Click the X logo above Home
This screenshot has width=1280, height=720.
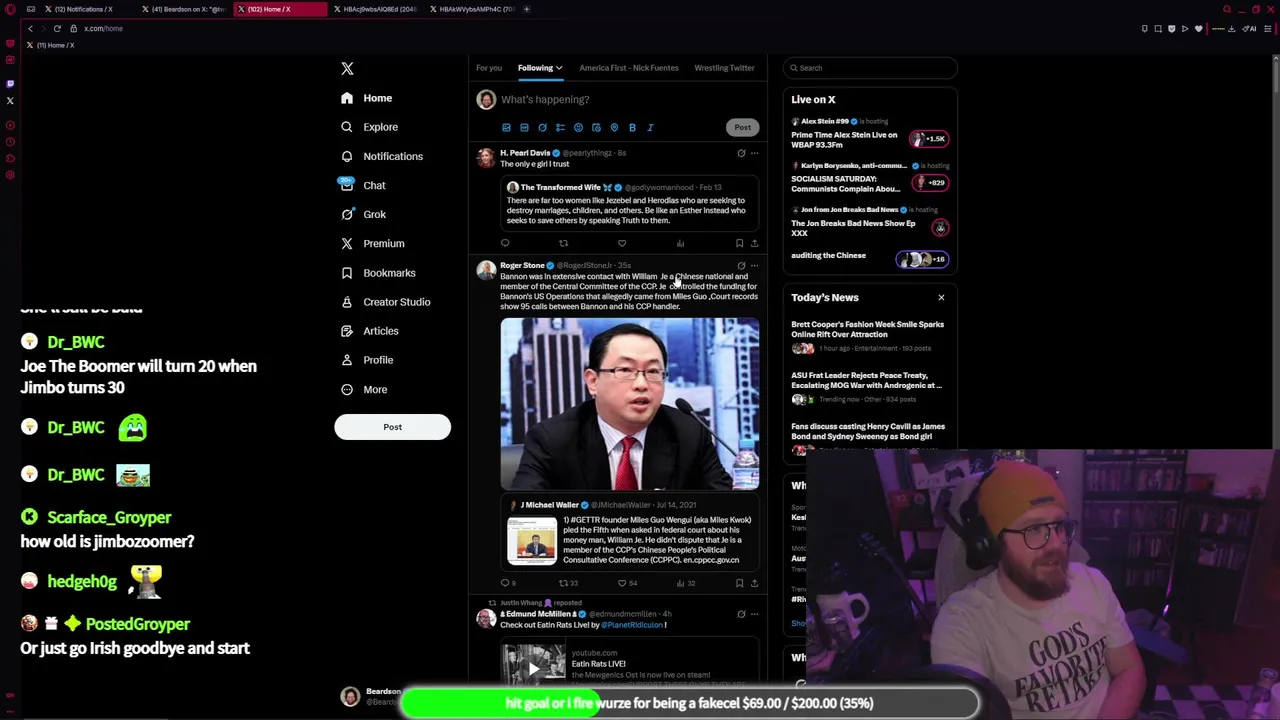click(347, 68)
